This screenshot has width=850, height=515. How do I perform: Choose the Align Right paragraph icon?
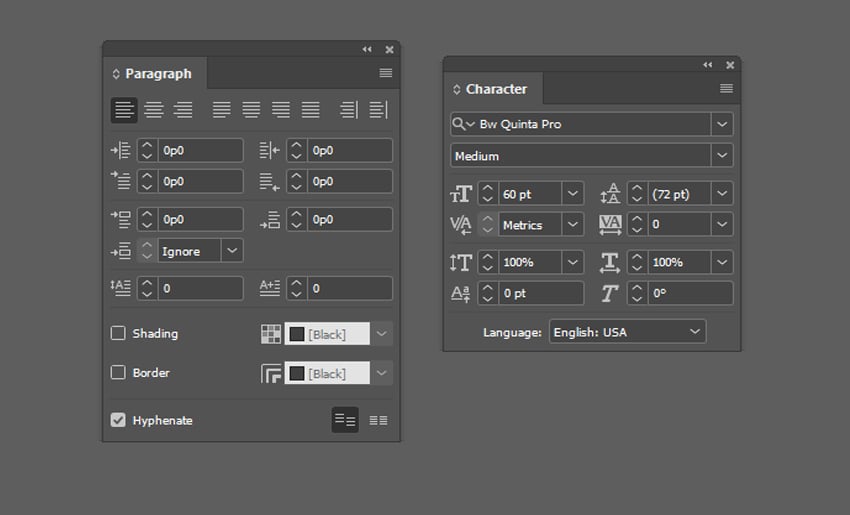[x=183, y=110]
